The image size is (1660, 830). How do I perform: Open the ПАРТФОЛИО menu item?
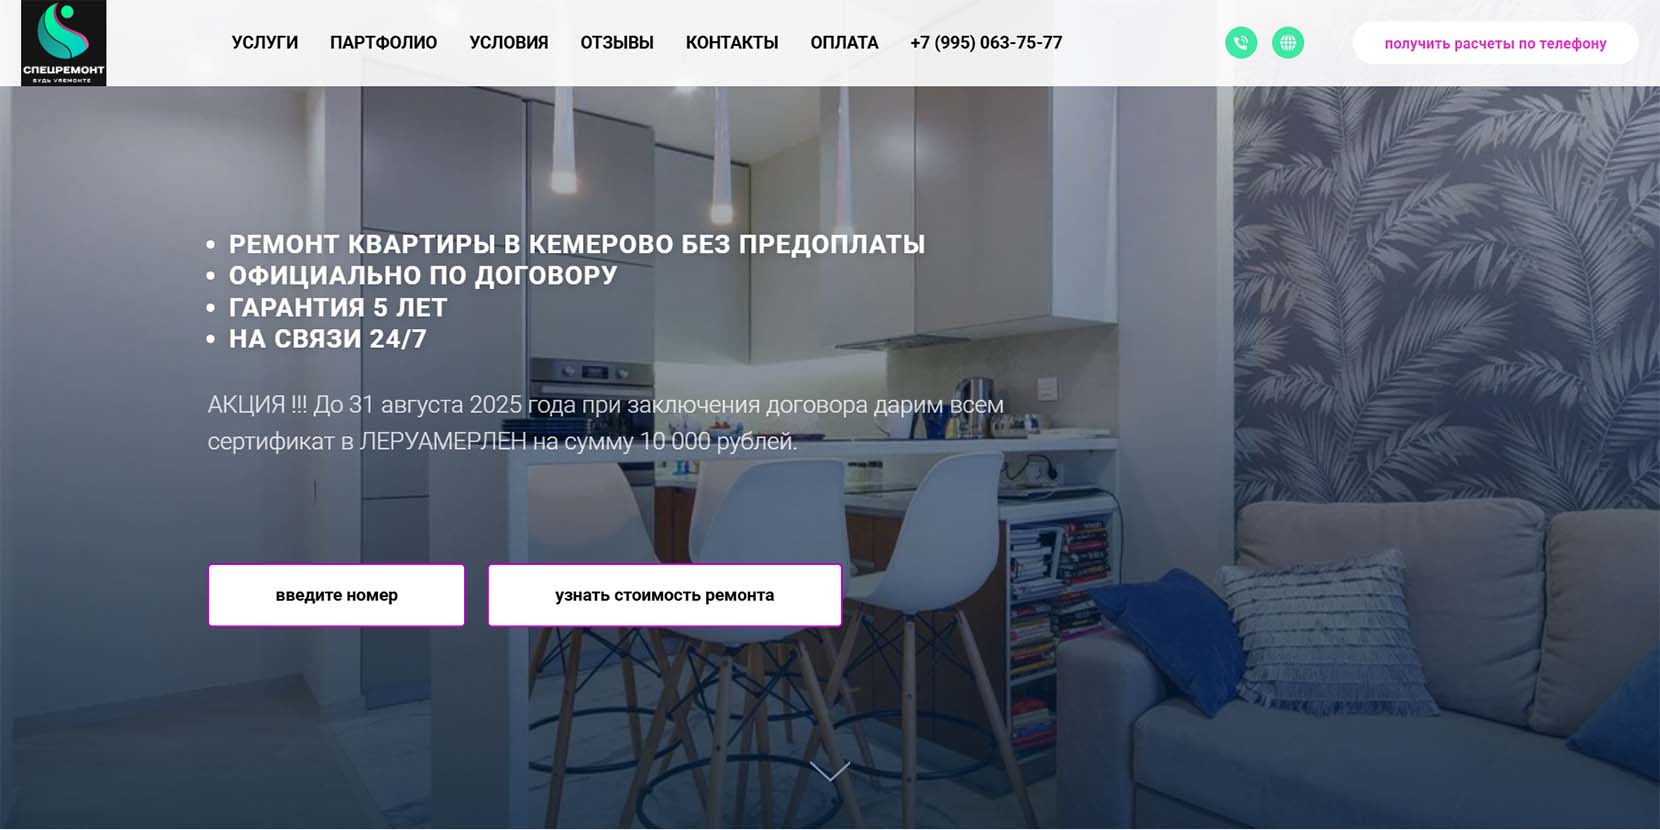click(x=384, y=43)
